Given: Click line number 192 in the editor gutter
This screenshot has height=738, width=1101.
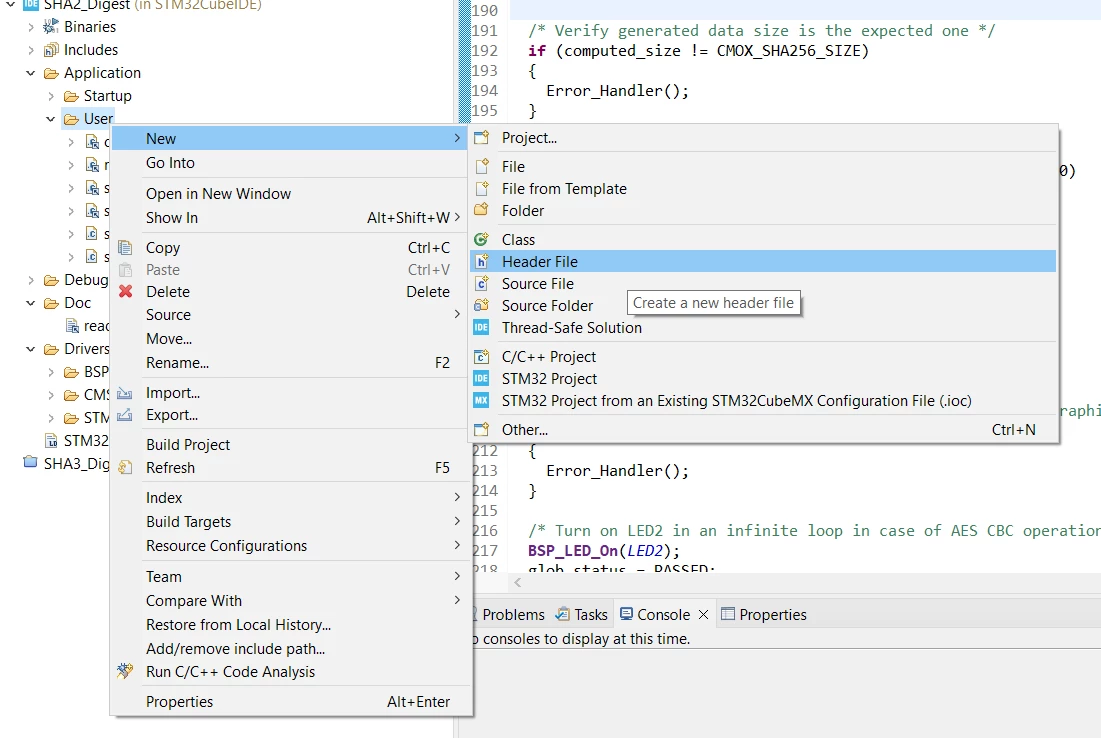Looking at the screenshot, I should click(x=484, y=51).
